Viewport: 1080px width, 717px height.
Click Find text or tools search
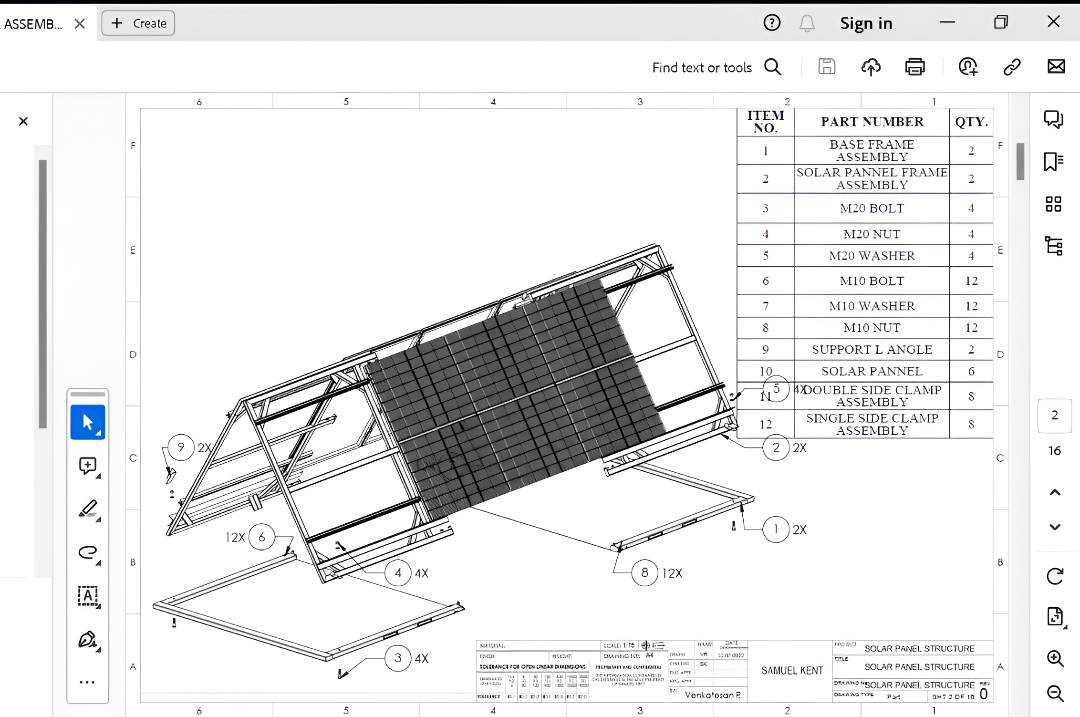coord(716,67)
